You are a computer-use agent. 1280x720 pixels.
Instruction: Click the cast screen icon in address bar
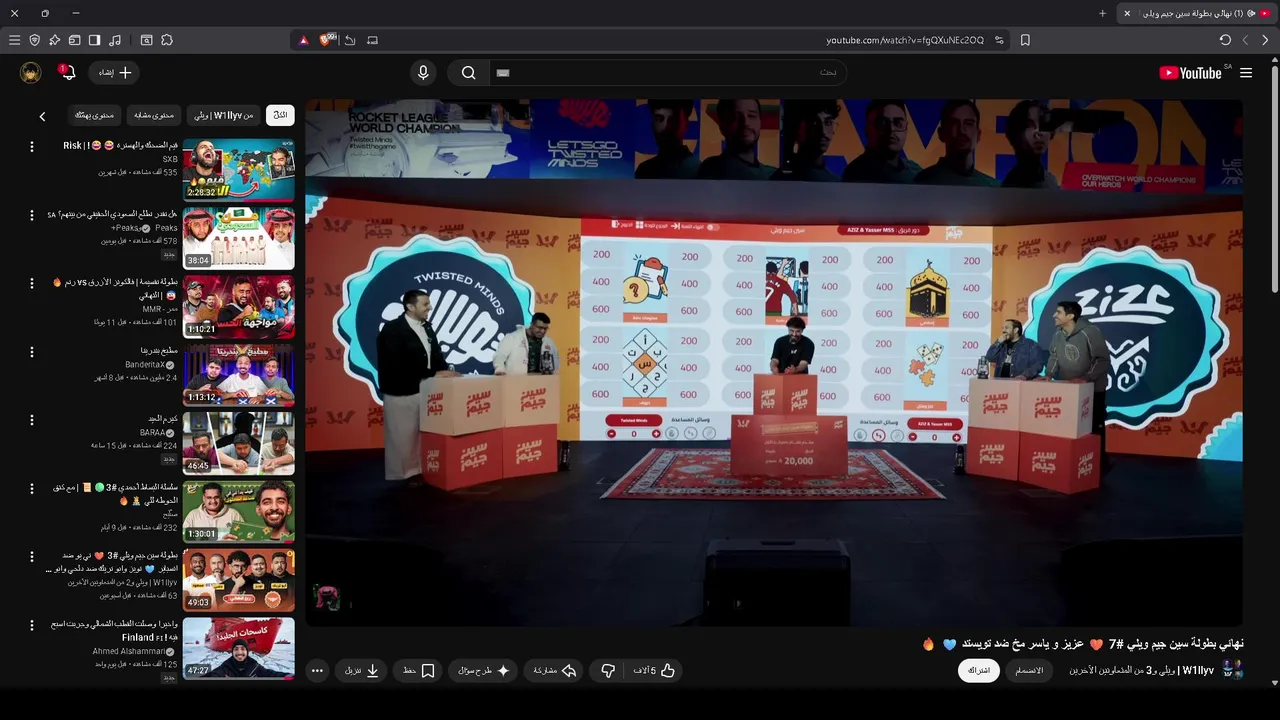point(373,40)
